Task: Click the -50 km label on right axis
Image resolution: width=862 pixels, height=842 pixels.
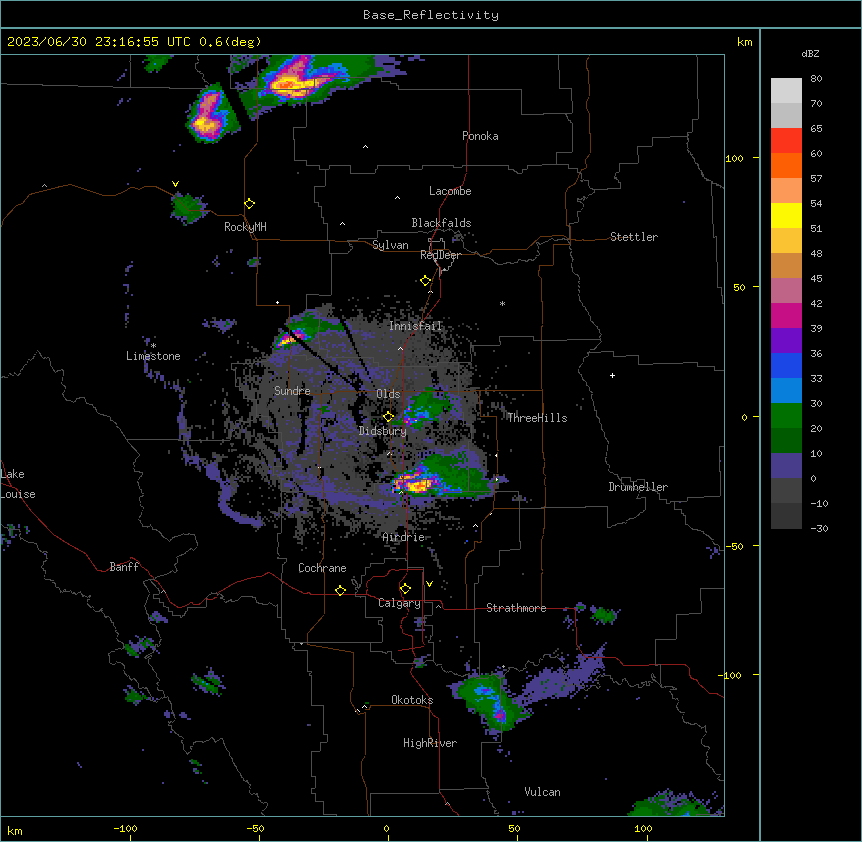Action: tap(734, 546)
